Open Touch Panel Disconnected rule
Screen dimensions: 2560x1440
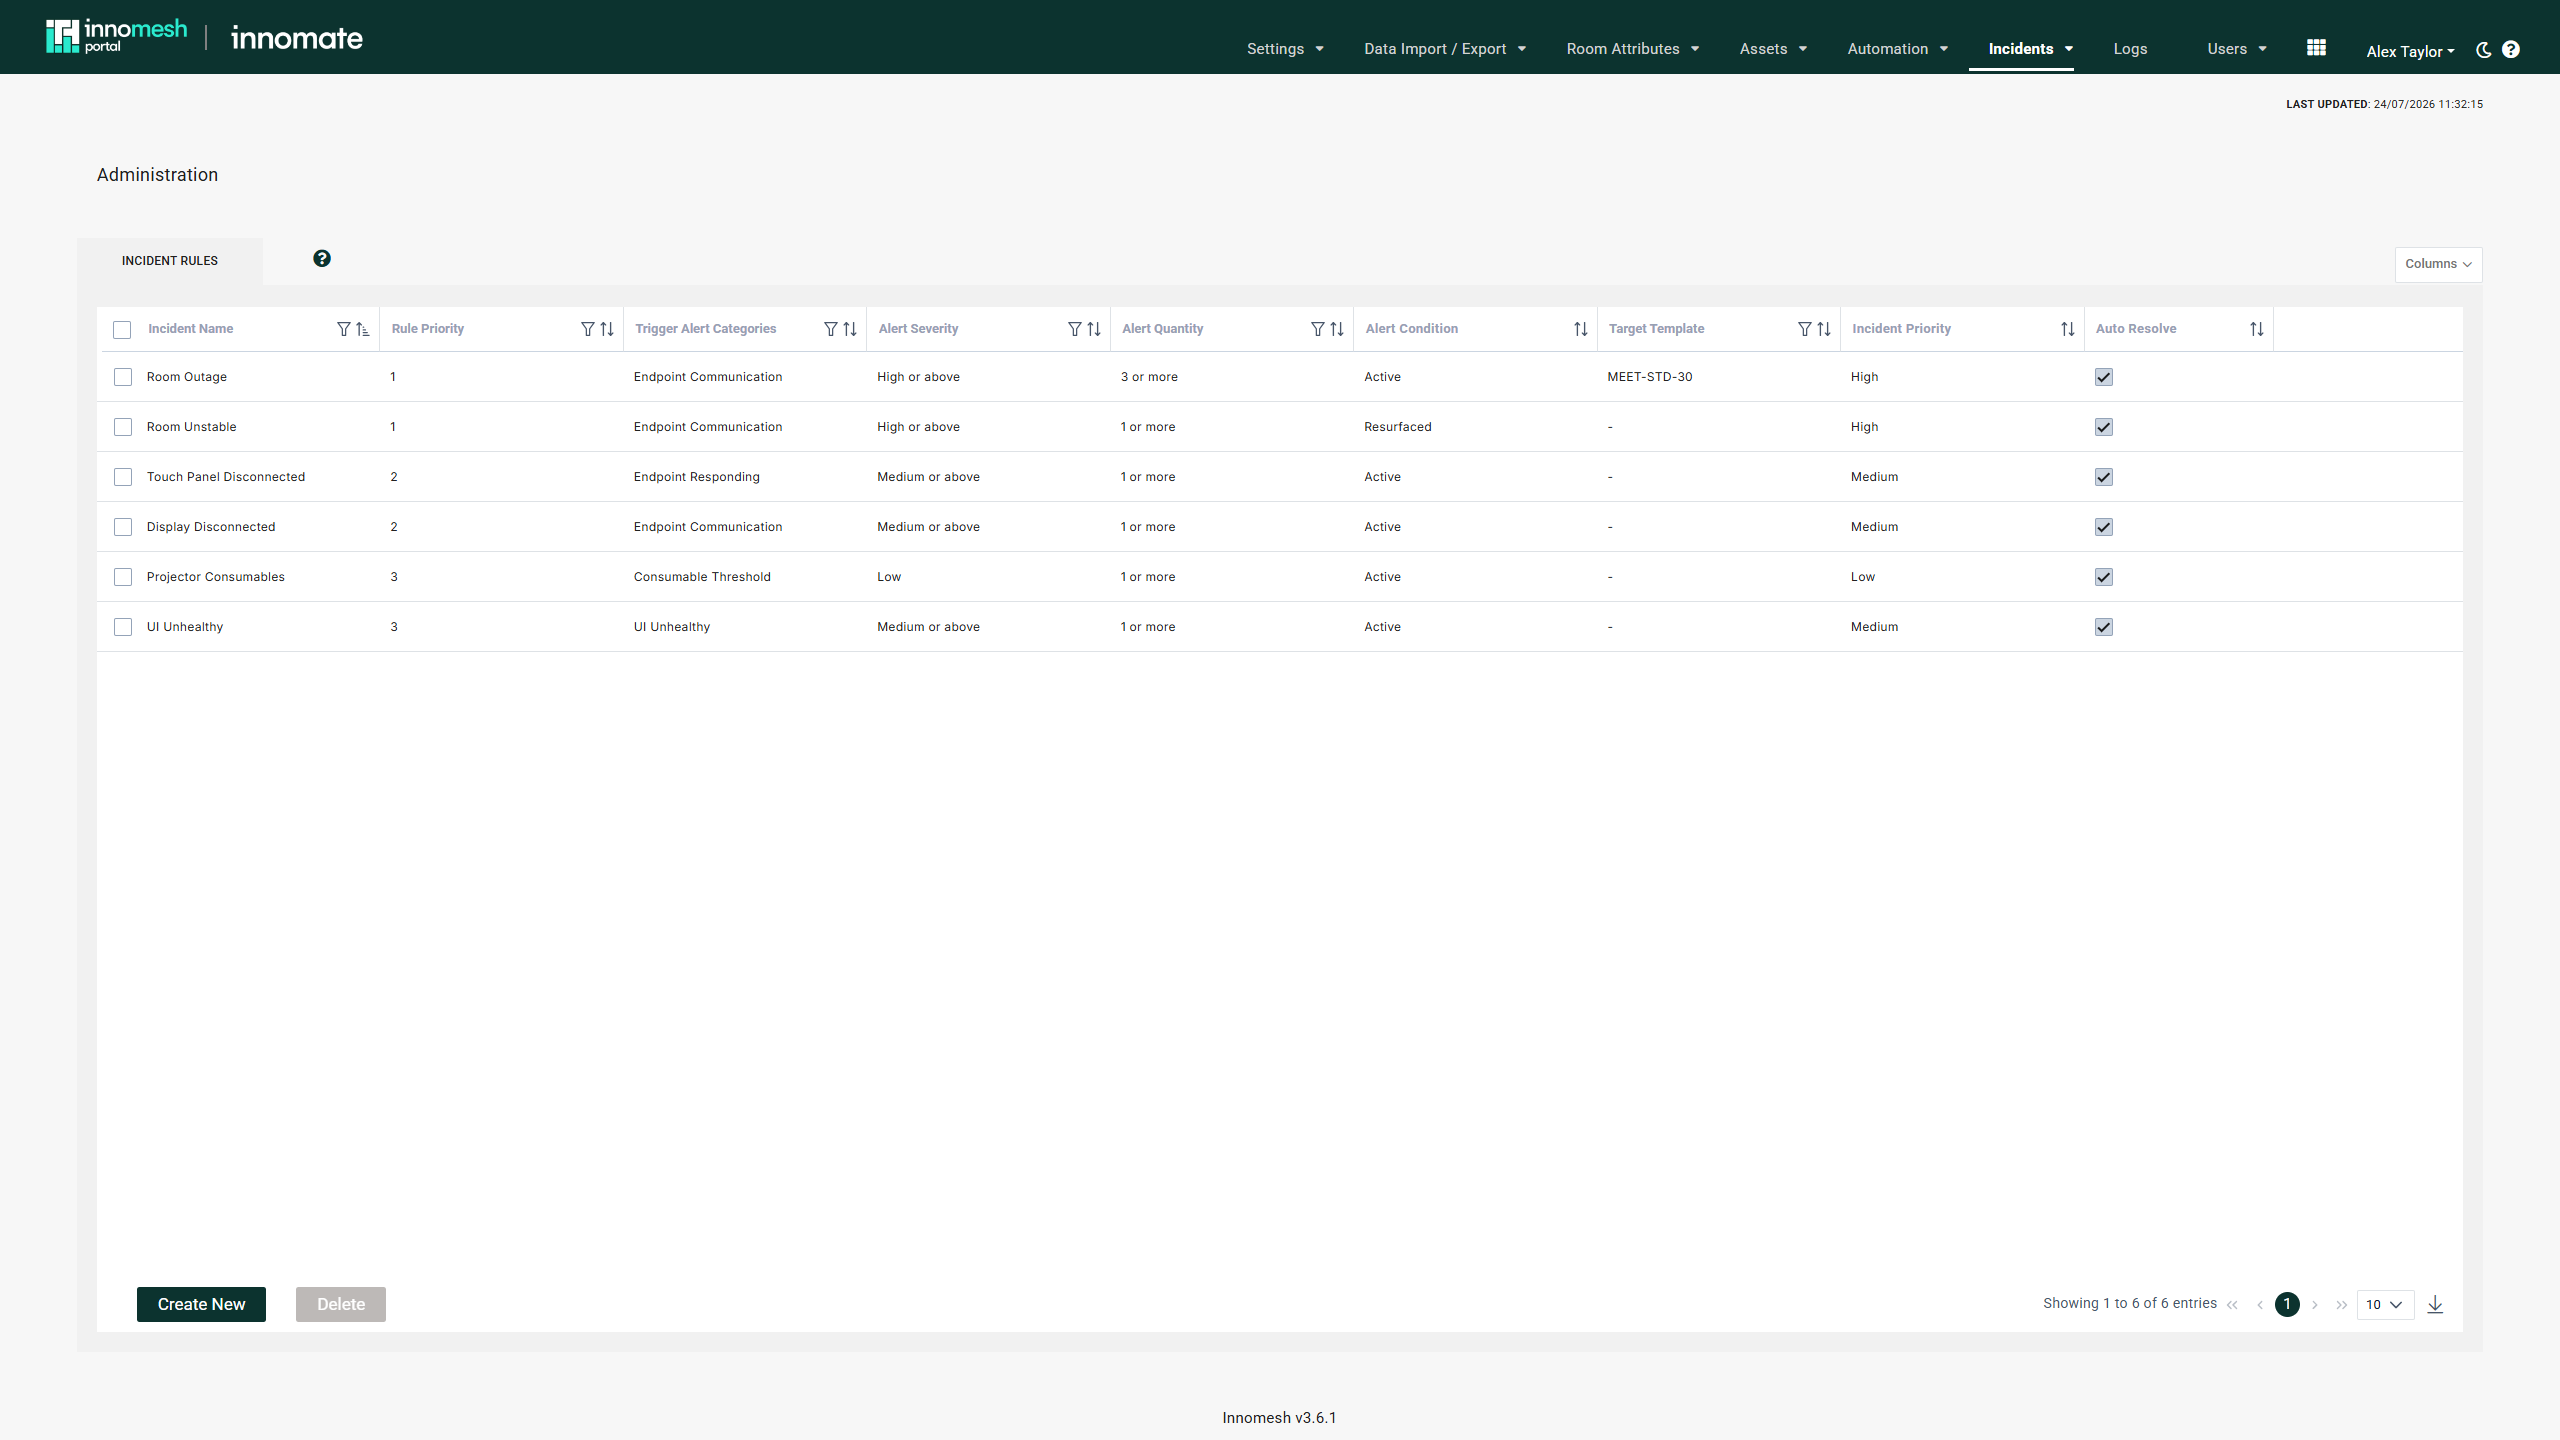point(226,477)
